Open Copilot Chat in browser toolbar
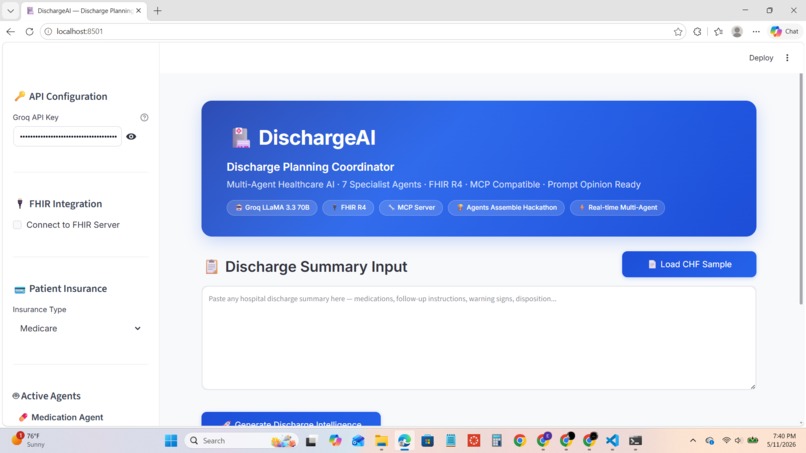Image resolution: width=806 pixels, height=453 pixels. point(784,31)
